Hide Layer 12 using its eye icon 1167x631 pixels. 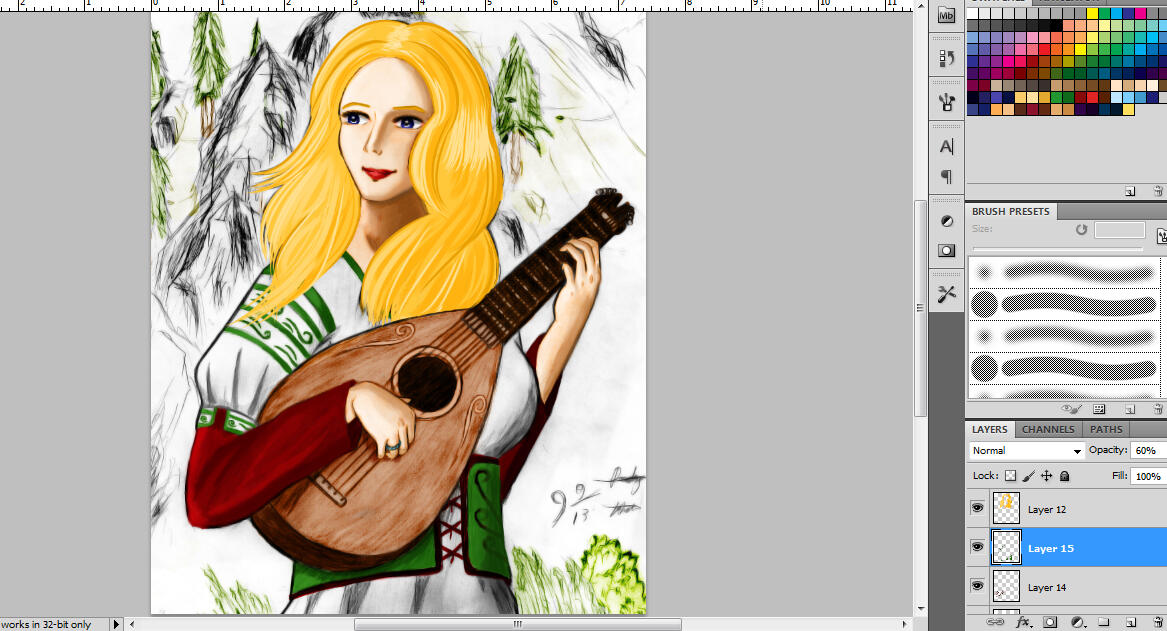(x=977, y=508)
